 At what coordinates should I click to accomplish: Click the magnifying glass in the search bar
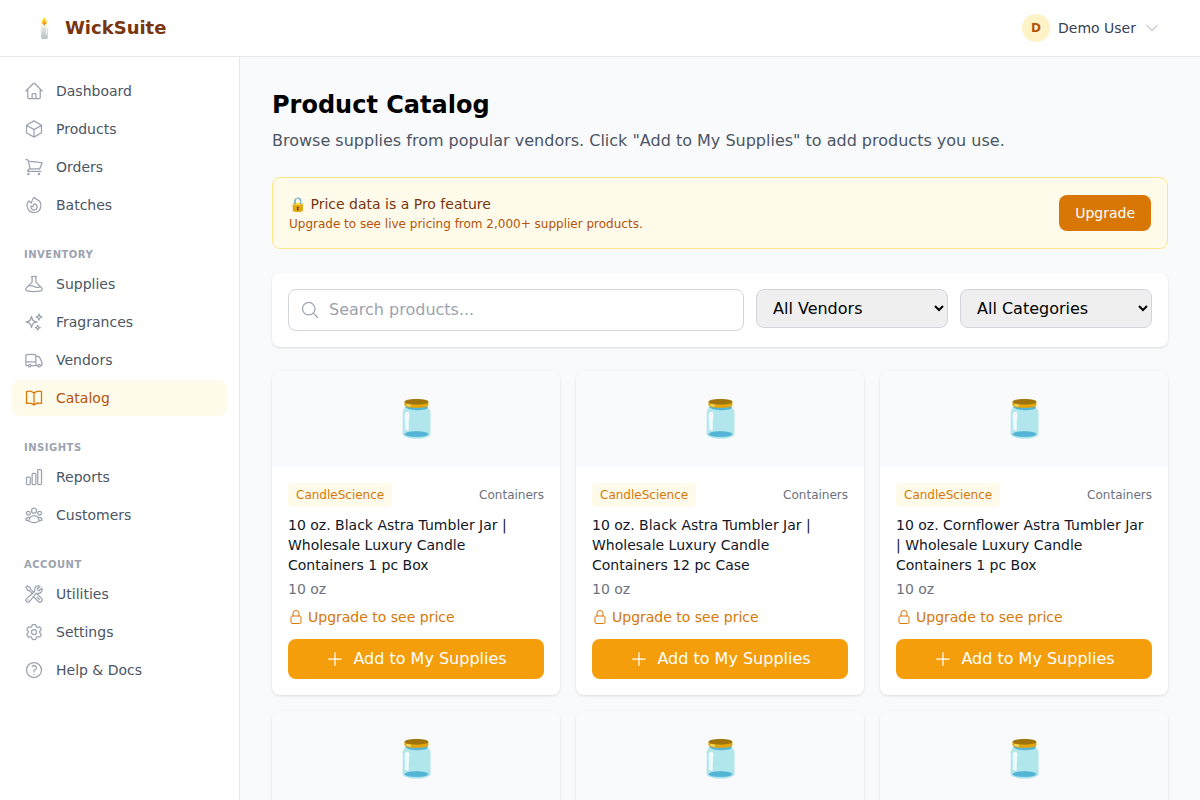310,310
